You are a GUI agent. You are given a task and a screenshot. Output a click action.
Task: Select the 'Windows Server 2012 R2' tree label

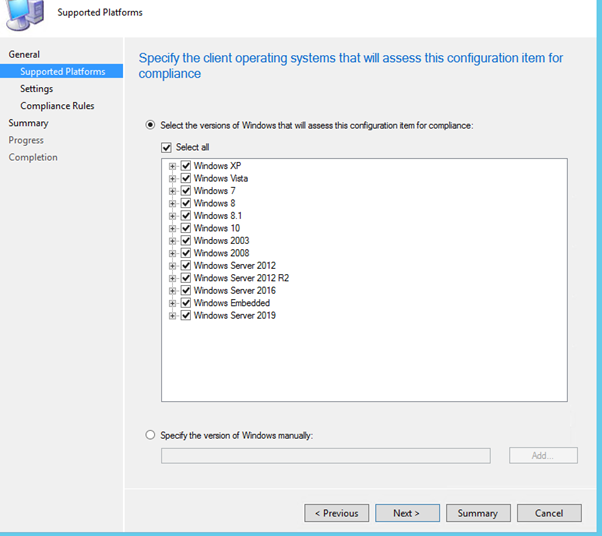pyautogui.click(x=241, y=278)
